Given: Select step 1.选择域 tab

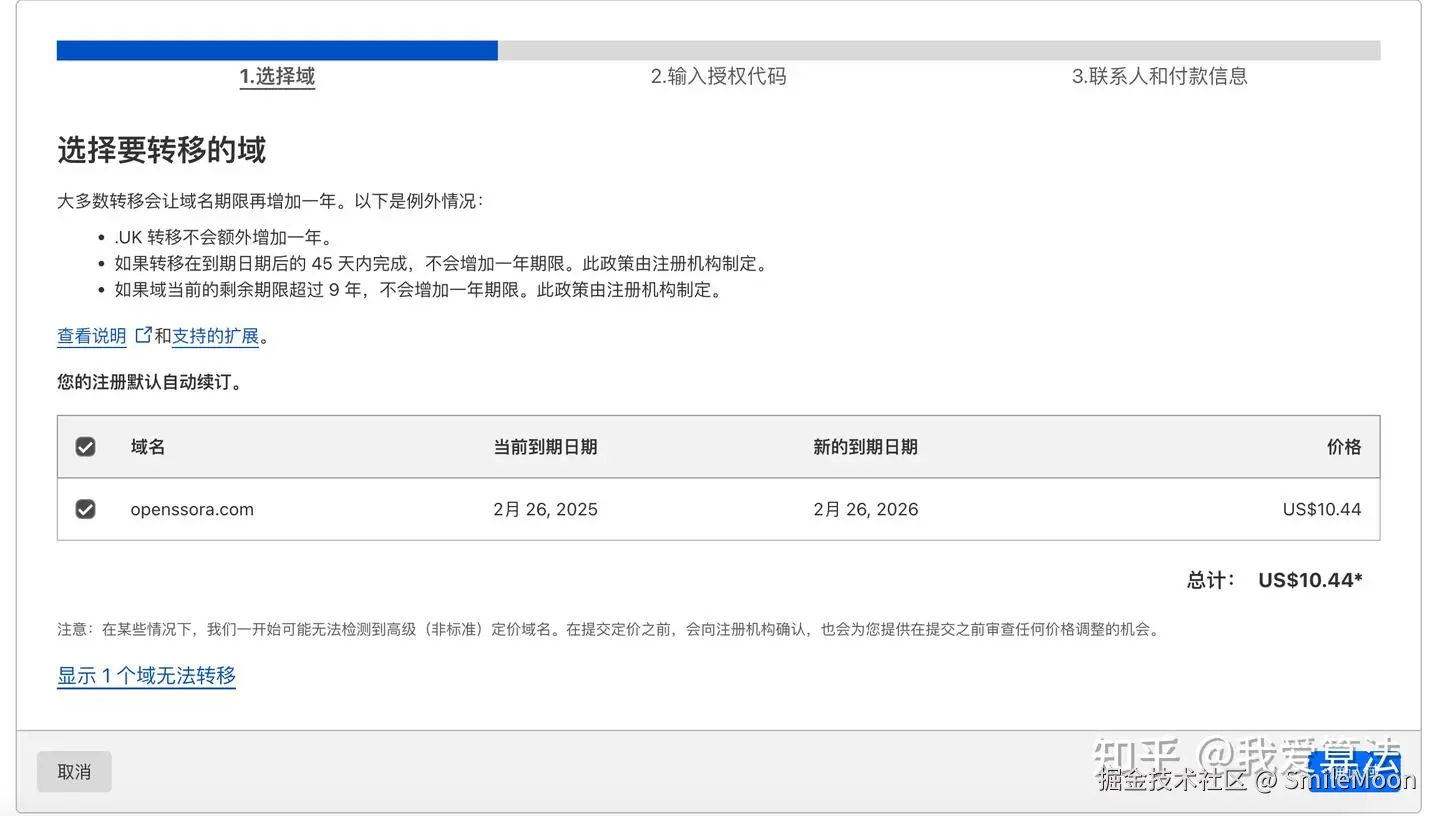Looking at the screenshot, I should pyautogui.click(x=277, y=76).
